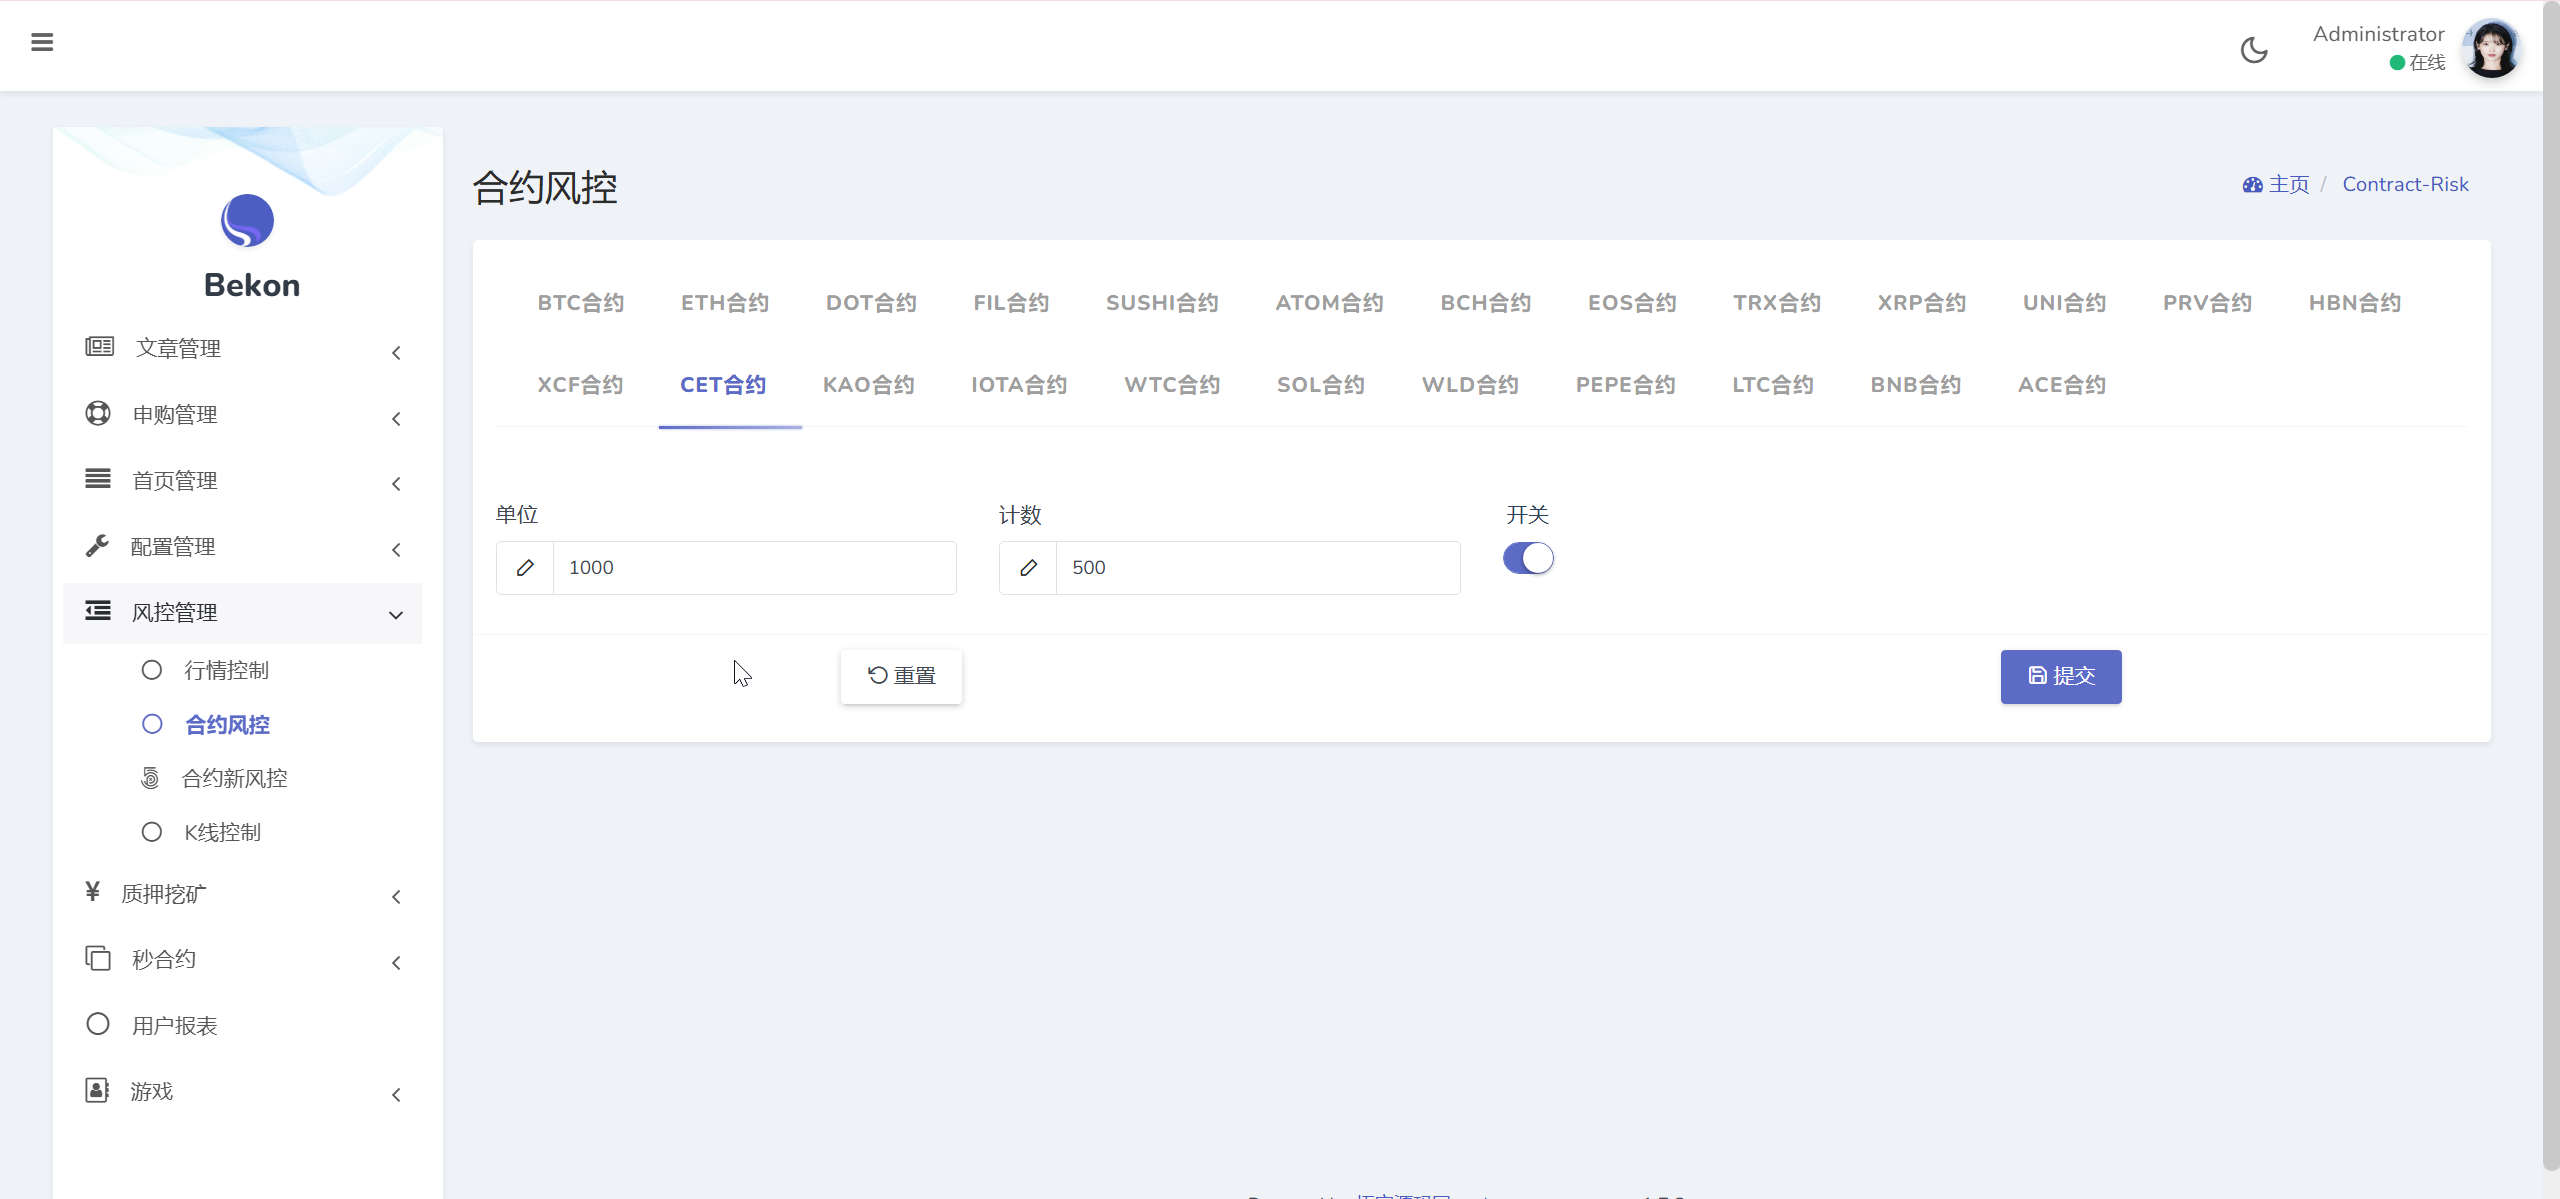Click the Administrator profile picture
The height and width of the screenshot is (1199, 2560).
tap(2492, 48)
